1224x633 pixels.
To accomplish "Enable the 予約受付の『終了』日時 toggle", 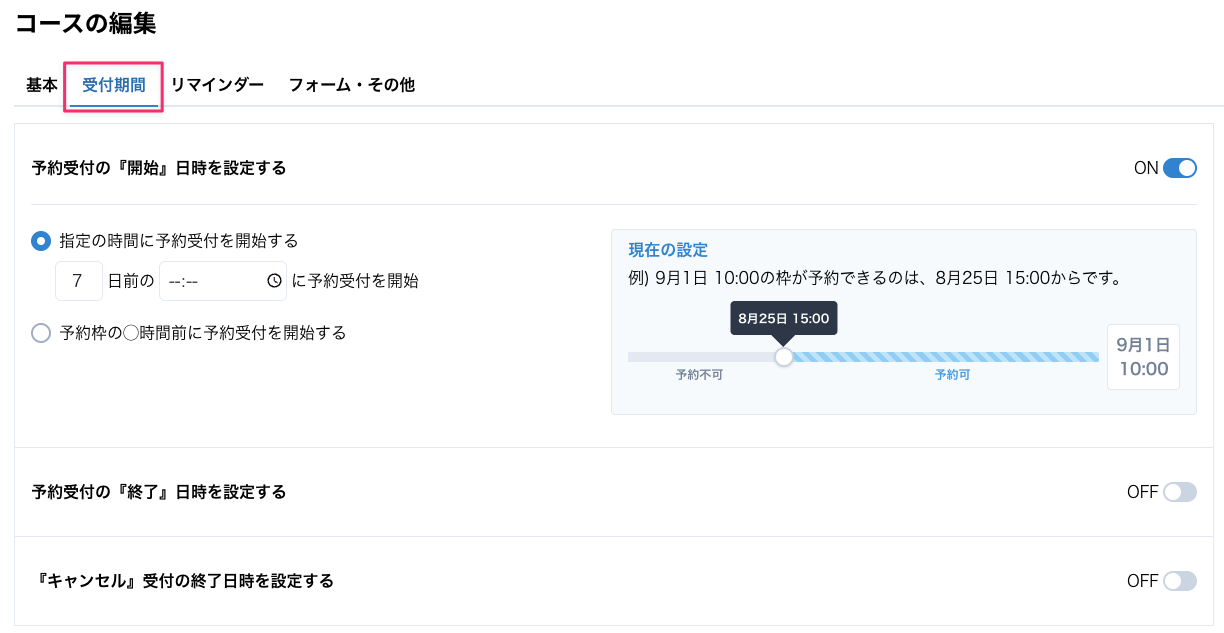I will pyautogui.click(x=1180, y=492).
